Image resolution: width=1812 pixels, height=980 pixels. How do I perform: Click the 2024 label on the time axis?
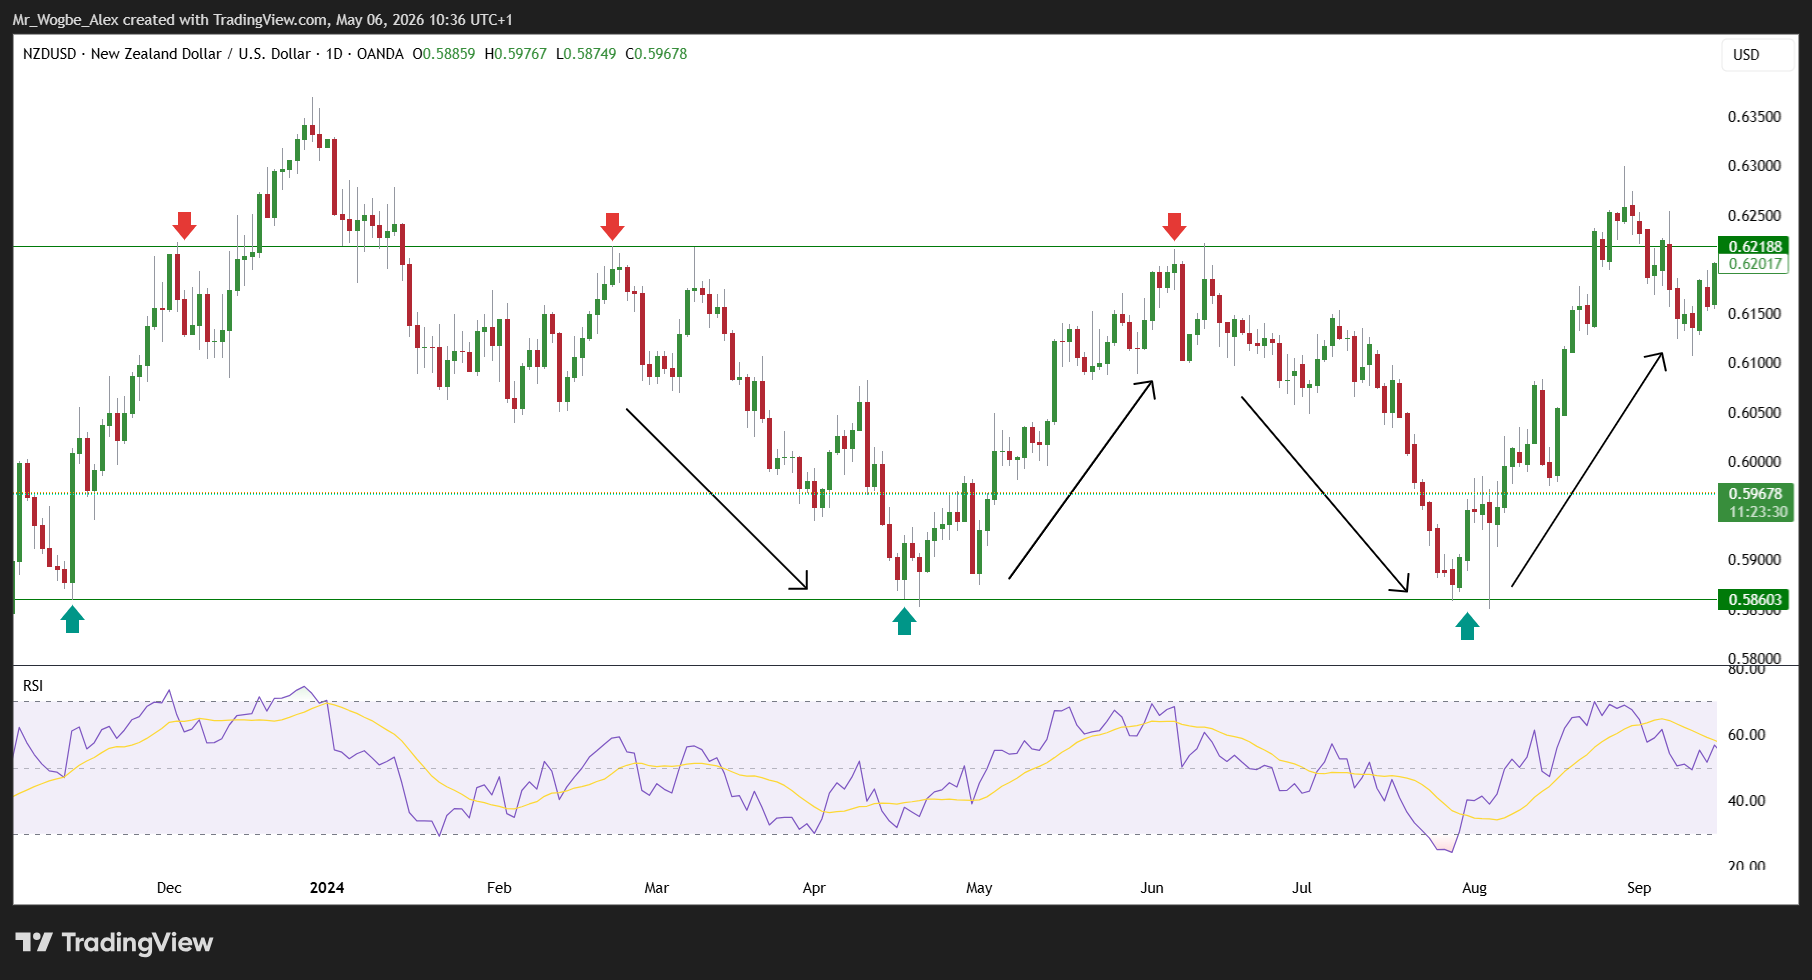click(x=327, y=888)
